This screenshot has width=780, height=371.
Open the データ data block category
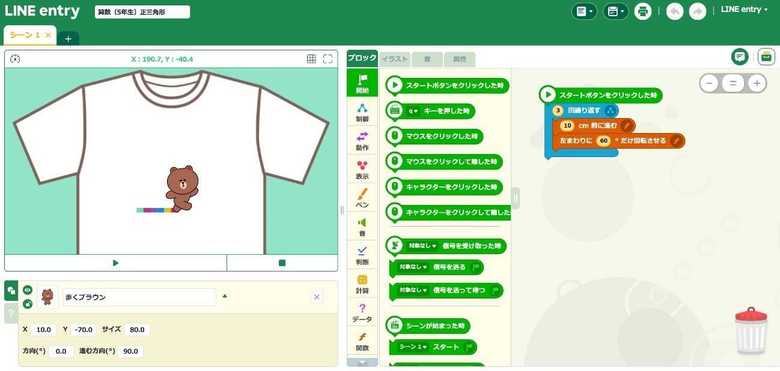tap(362, 312)
